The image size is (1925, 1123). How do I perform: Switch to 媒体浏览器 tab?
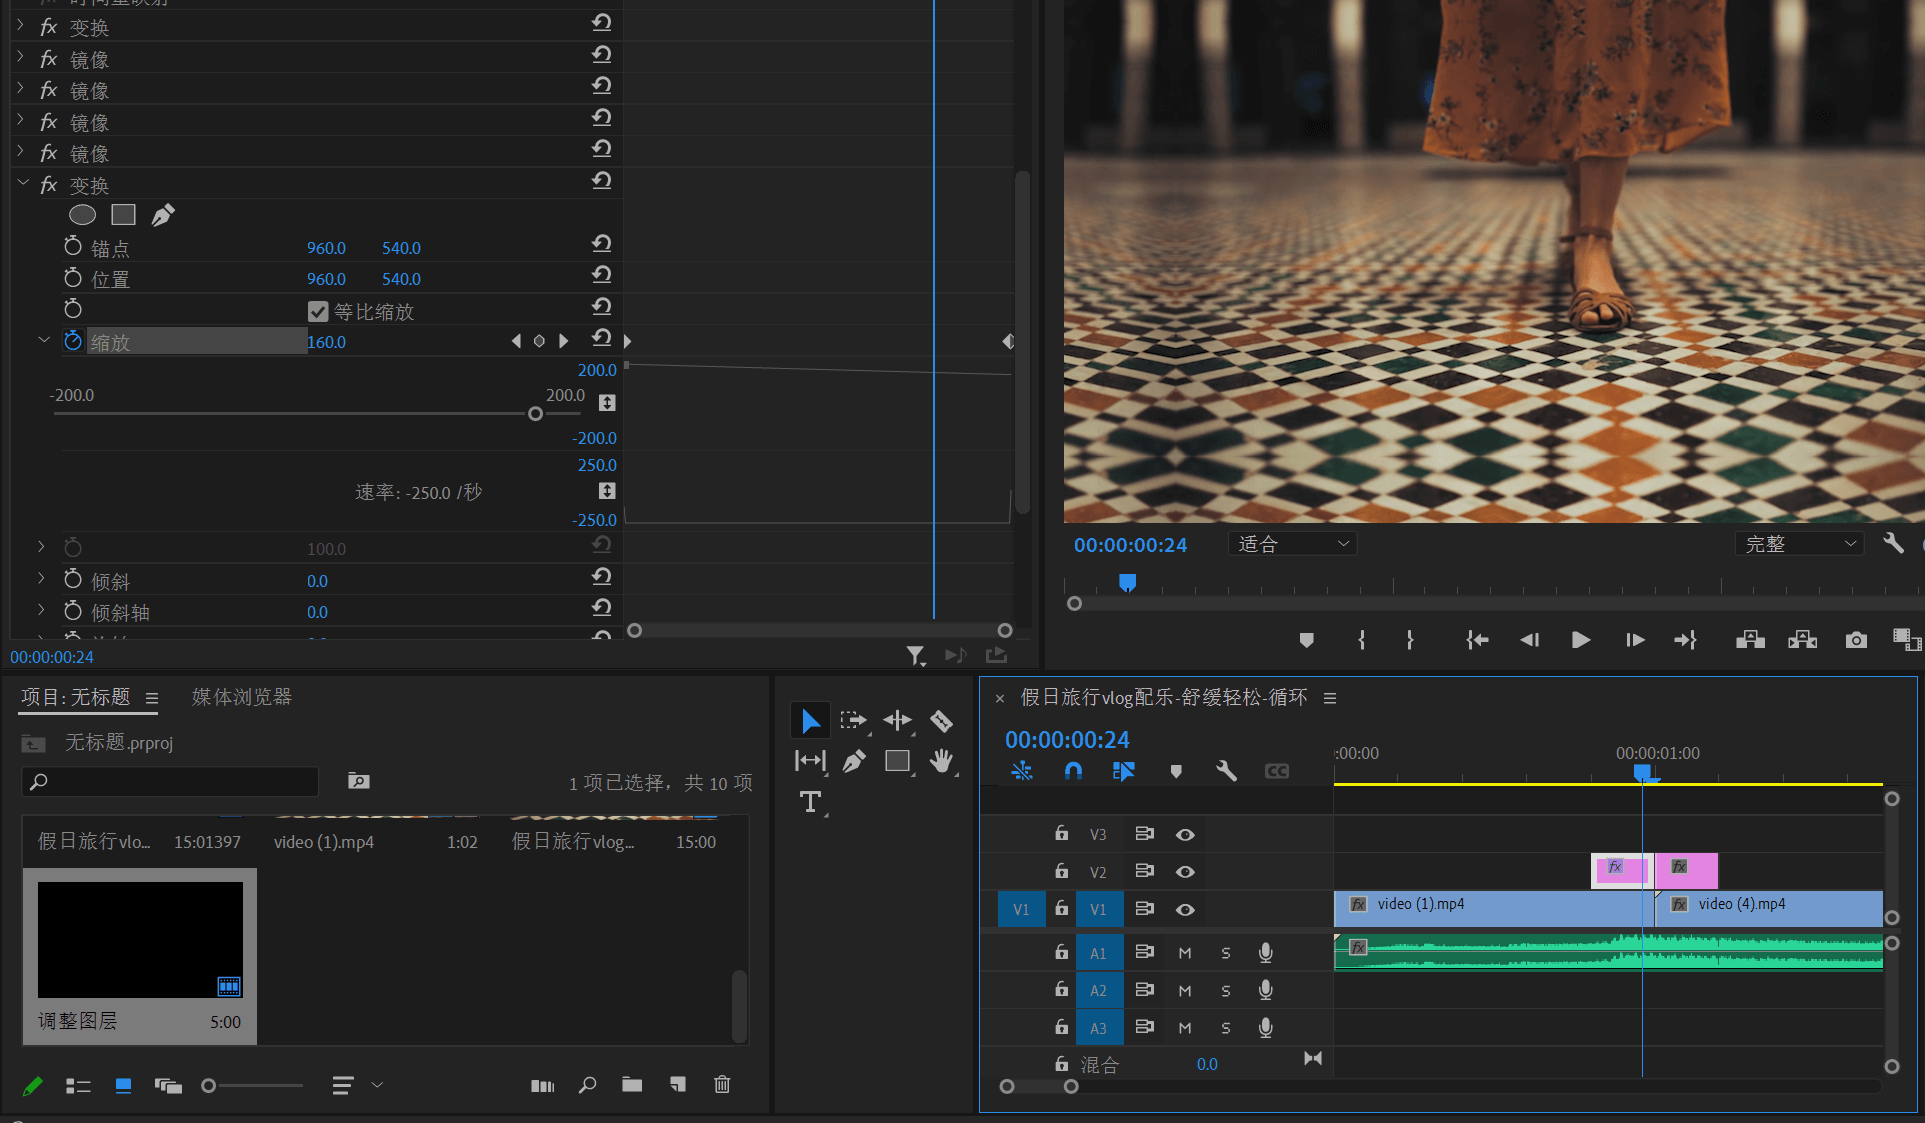[x=242, y=697]
